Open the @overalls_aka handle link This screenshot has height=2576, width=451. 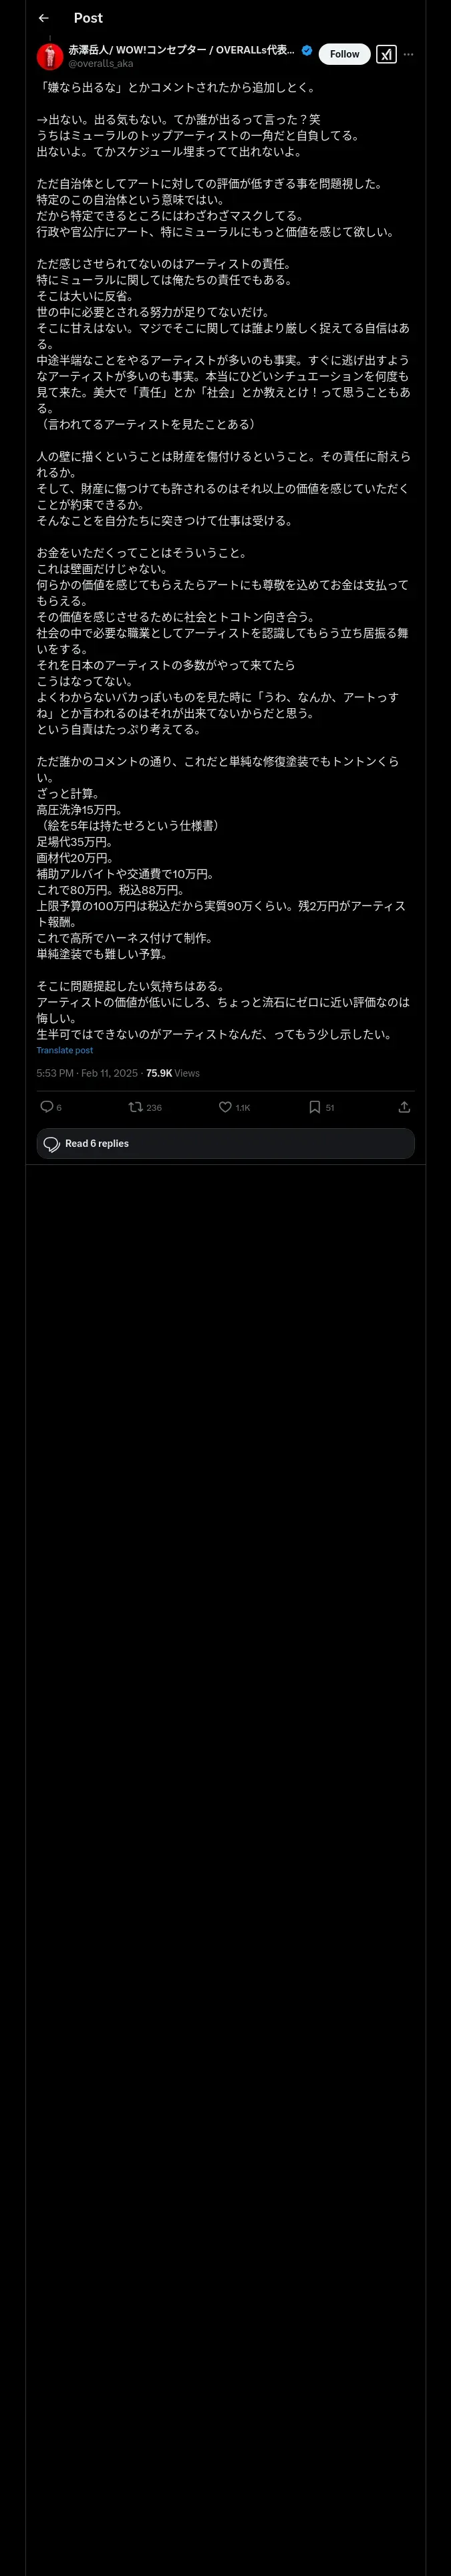pos(100,63)
